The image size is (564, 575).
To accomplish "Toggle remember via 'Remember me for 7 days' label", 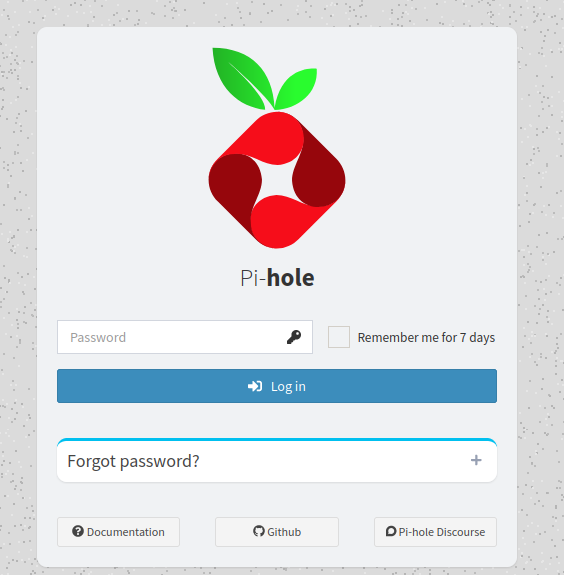I will tap(426, 337).
